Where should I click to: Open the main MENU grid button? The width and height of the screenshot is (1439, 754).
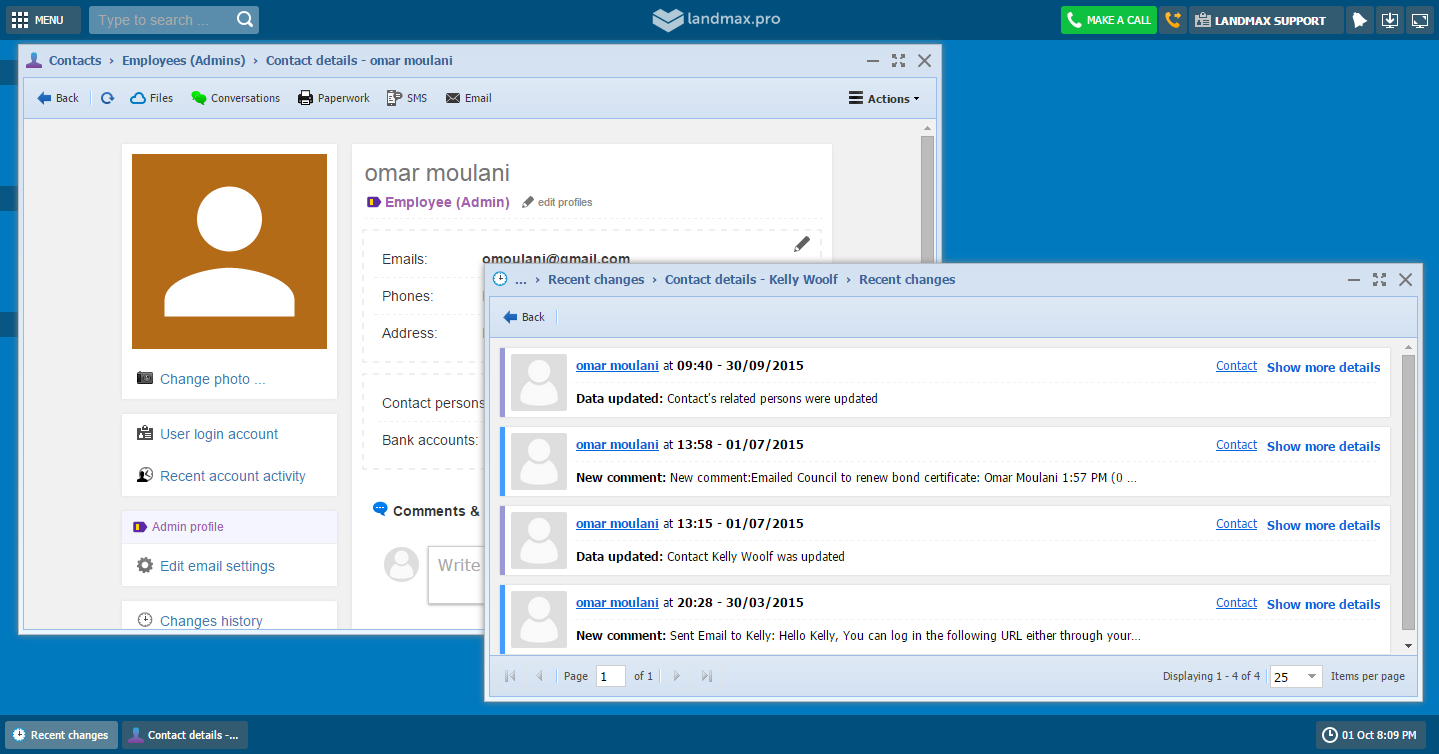(38, 20)
